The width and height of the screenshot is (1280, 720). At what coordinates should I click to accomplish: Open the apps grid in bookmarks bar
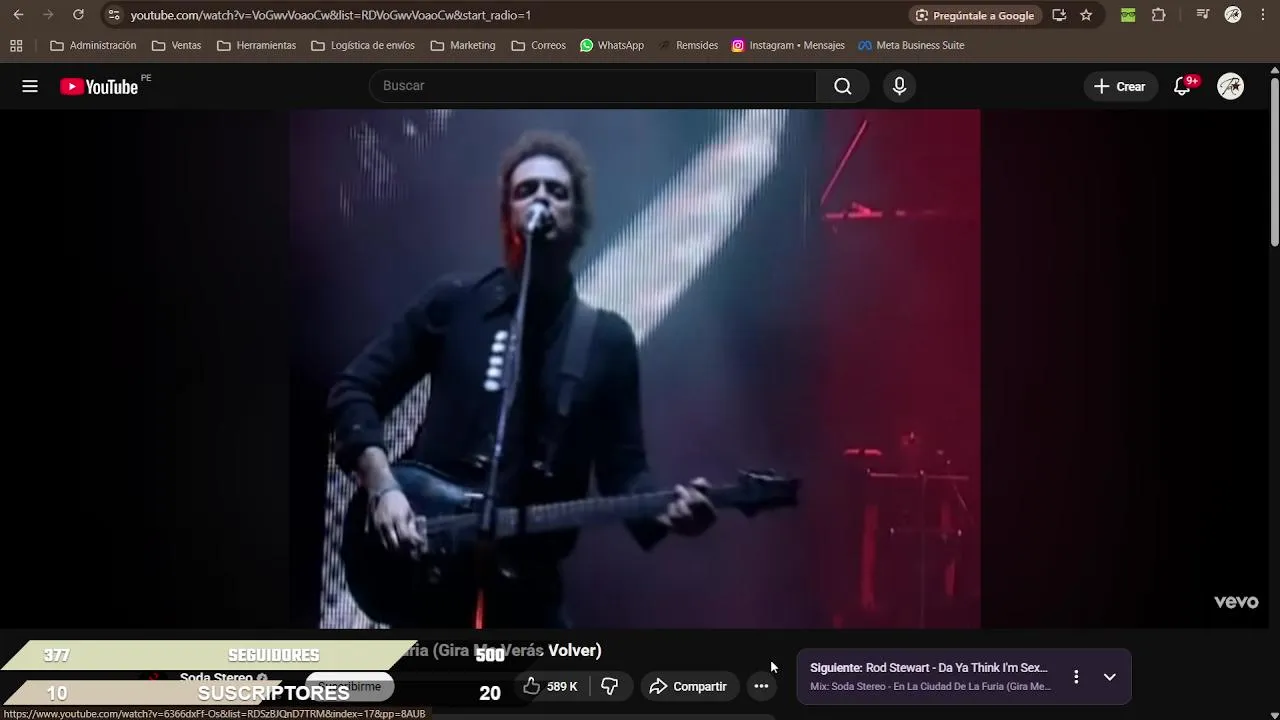[16, 45]
